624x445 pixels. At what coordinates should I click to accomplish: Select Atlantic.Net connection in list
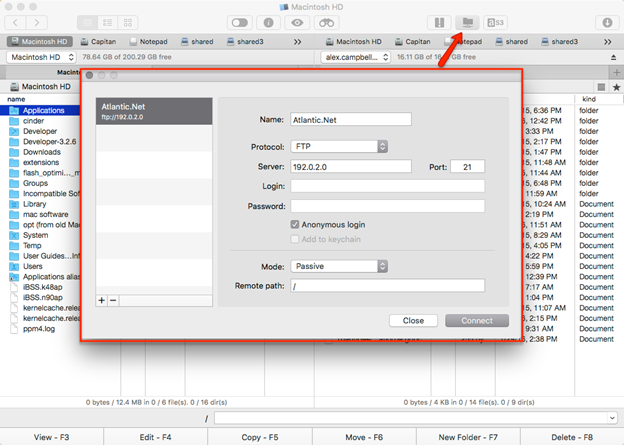pyautogui.click(x=154, y=111)
